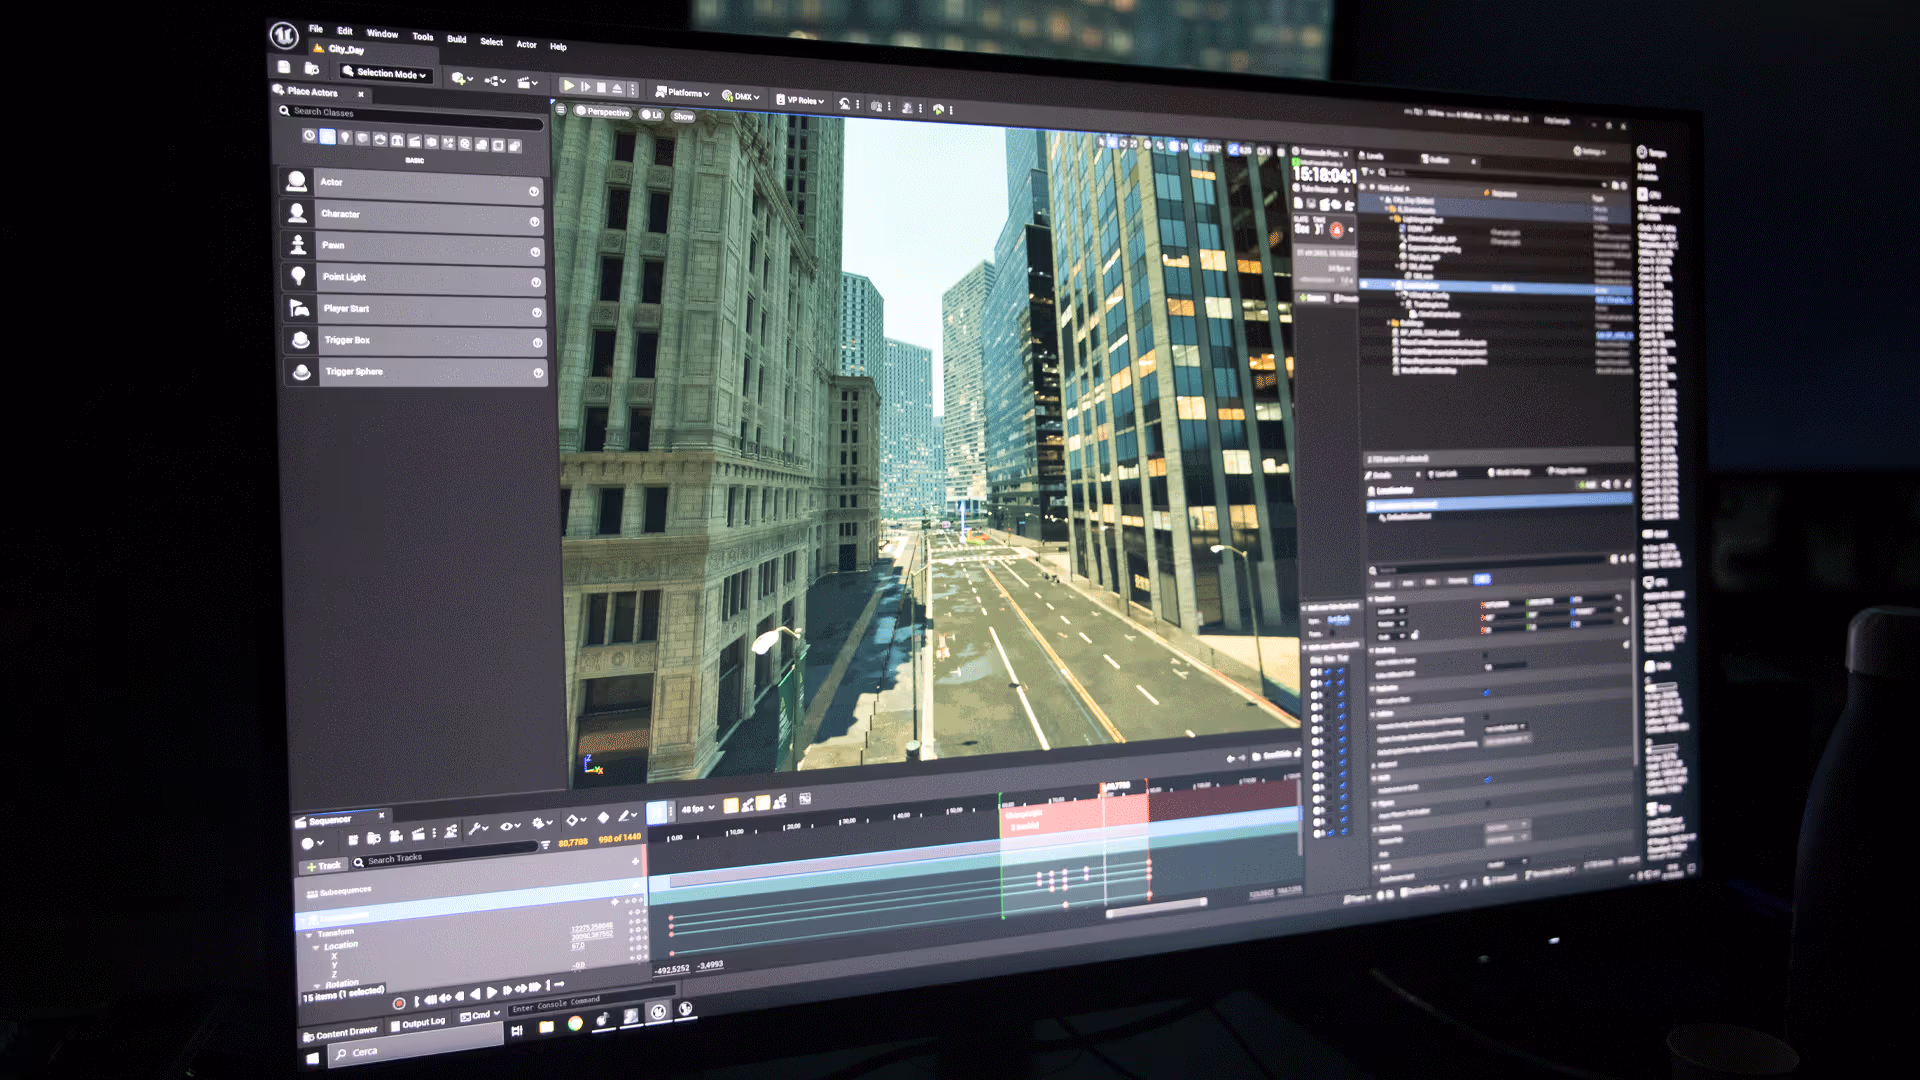Click the Sequencer play forward button

[491, 992]
